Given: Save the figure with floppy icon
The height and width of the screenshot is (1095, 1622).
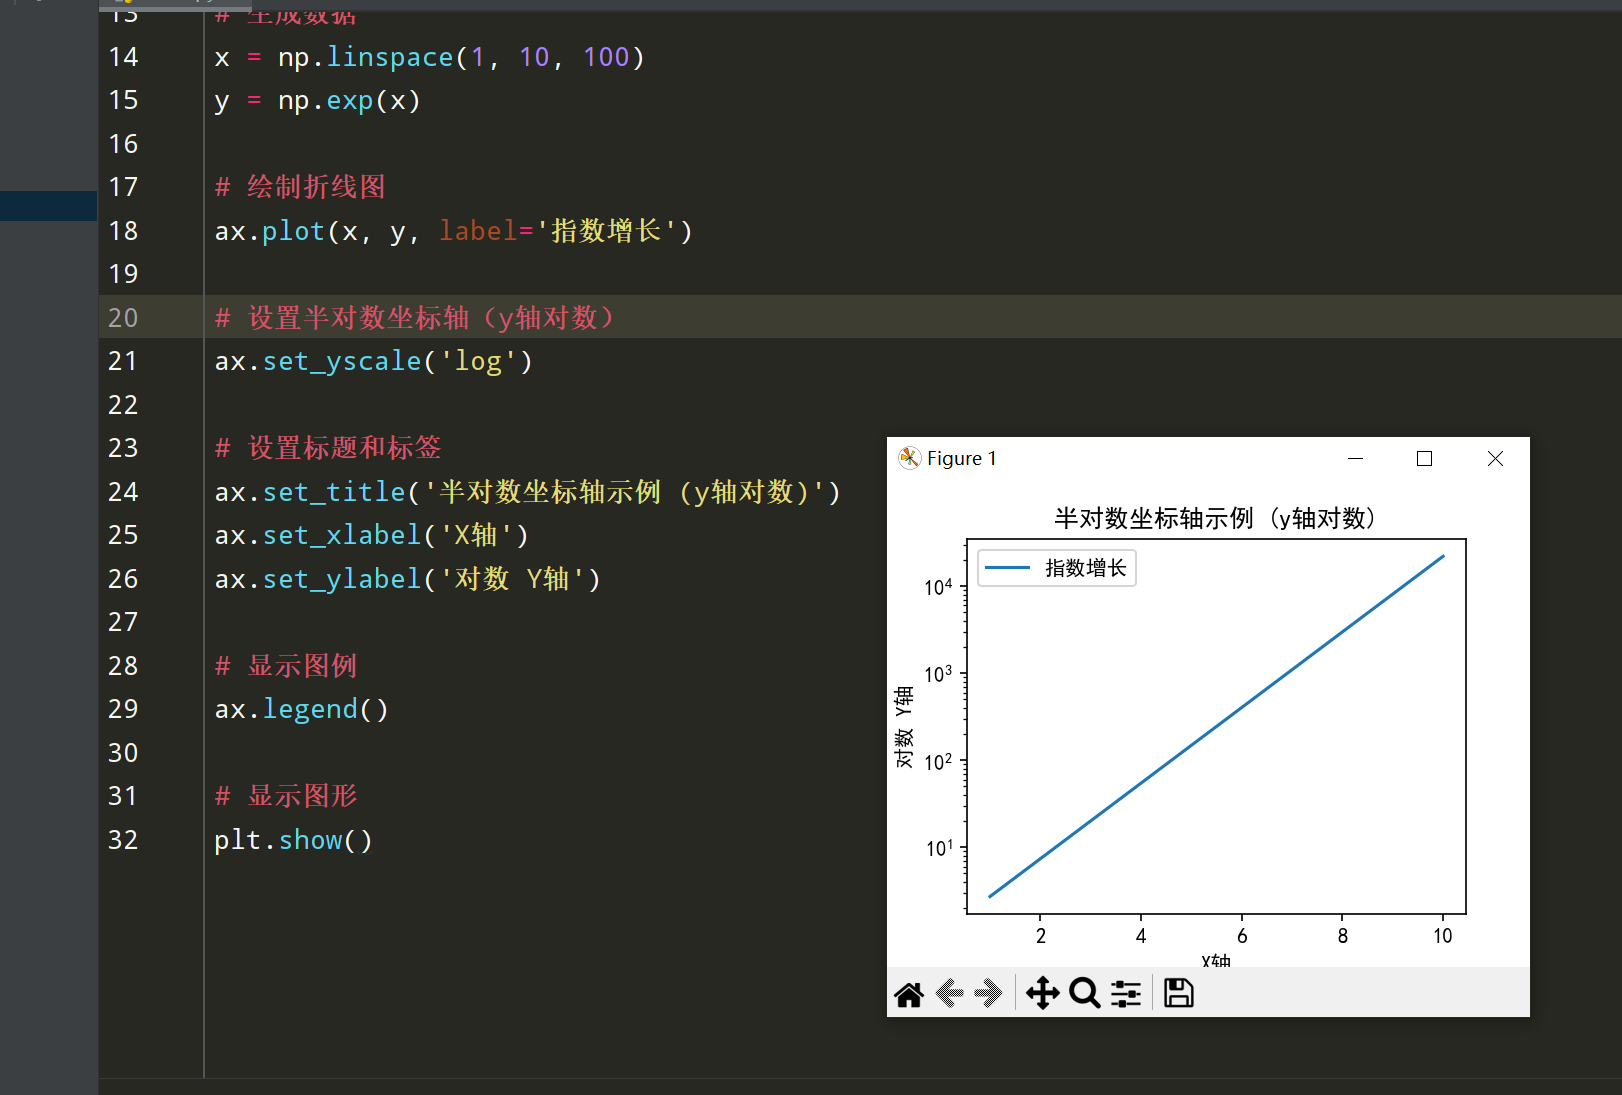Looking at the screenshot, I should coord(1179,993).
